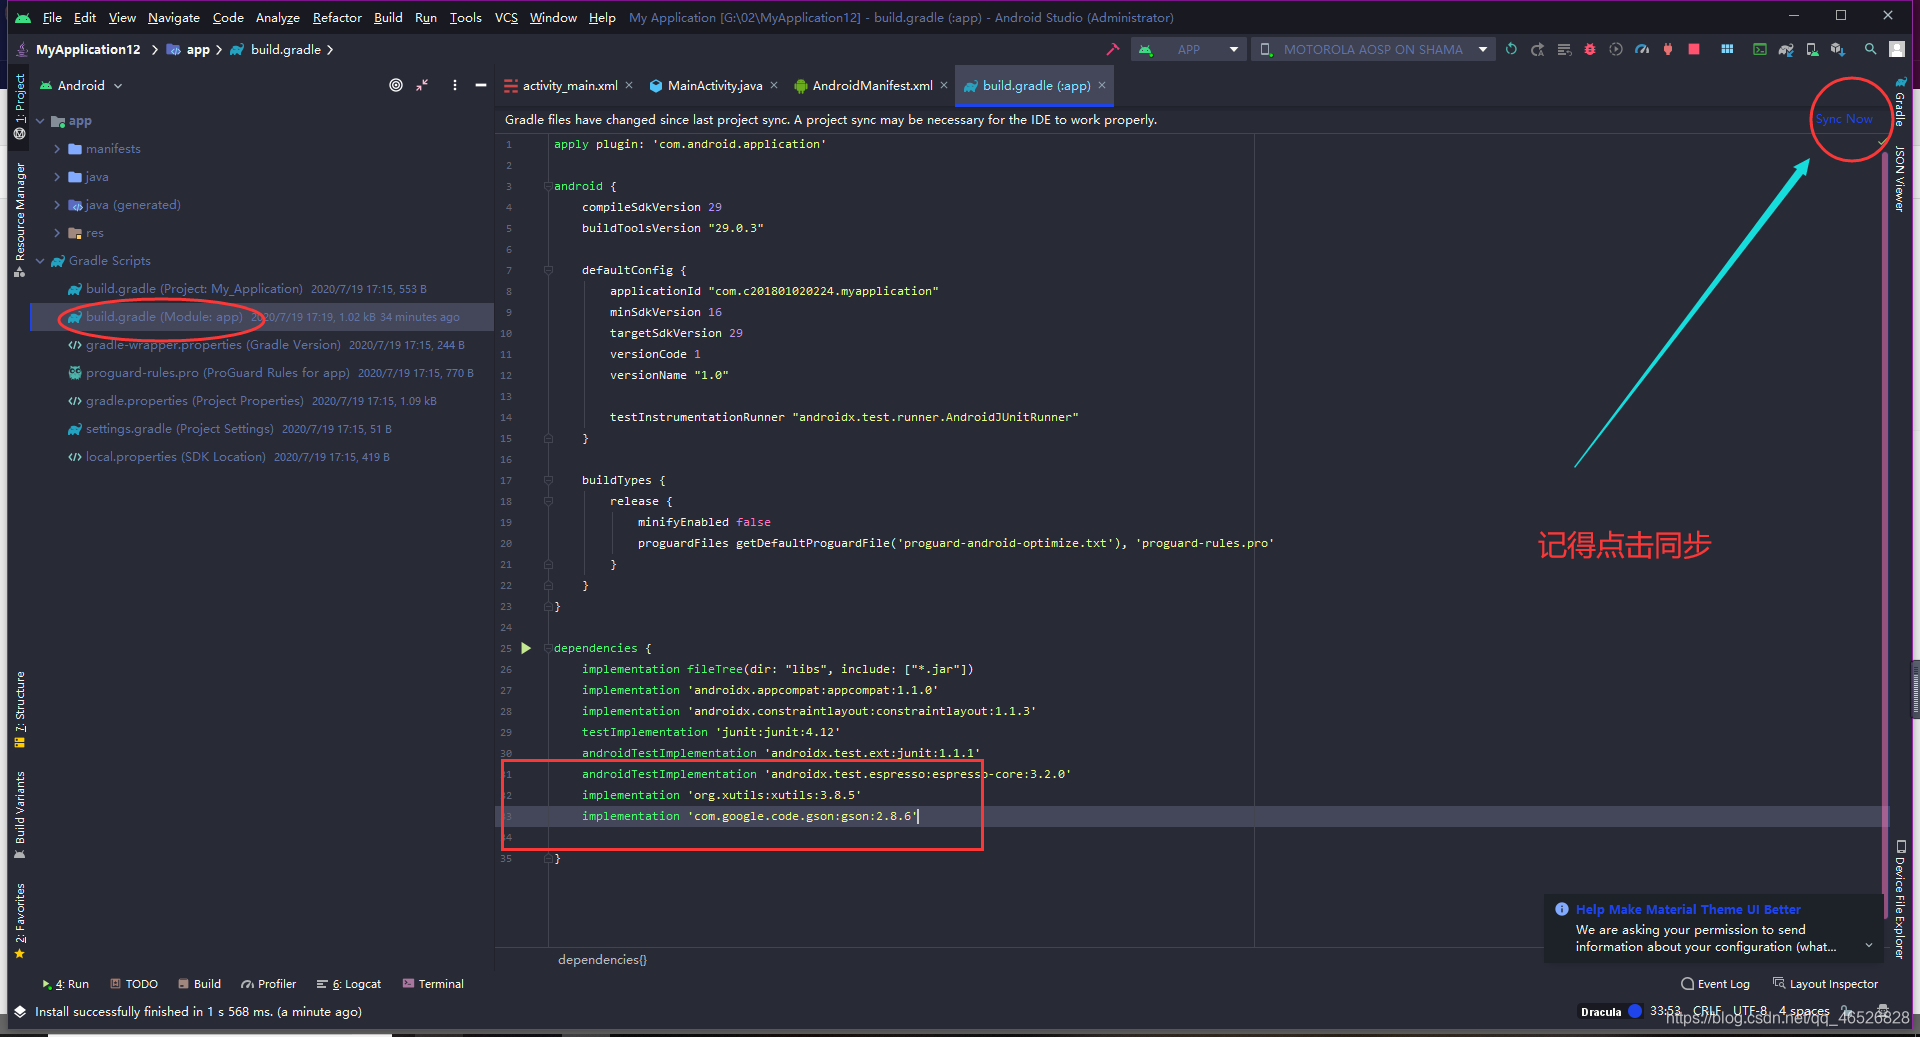Click the Debug app bug icon

[1590, 49]
